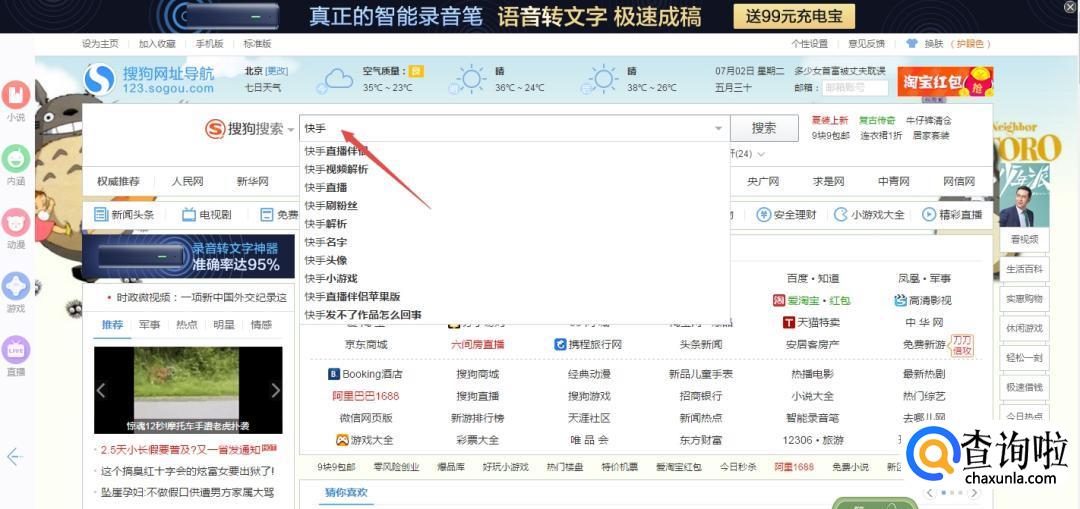
Task: Click the 阿里巴巴1688 link
Action: tap(365, 396)
